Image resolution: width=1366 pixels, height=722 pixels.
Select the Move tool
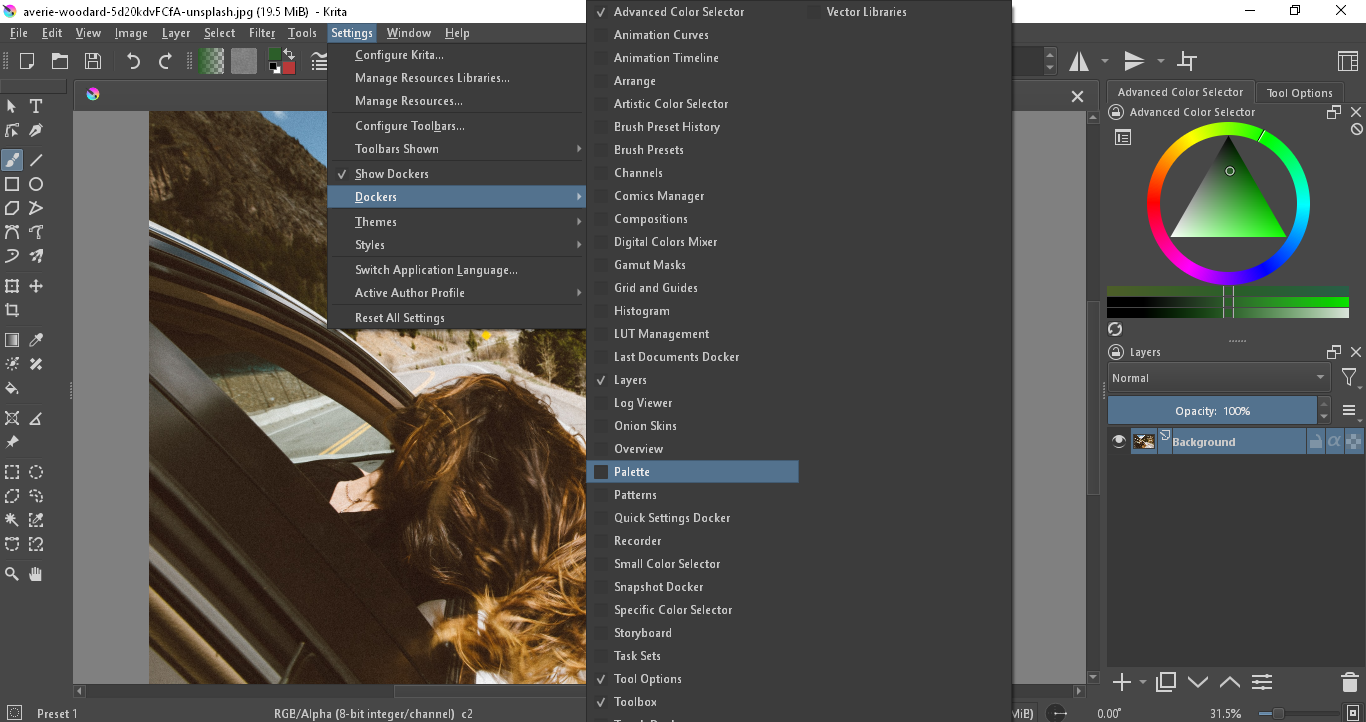[x=36, y=286]
